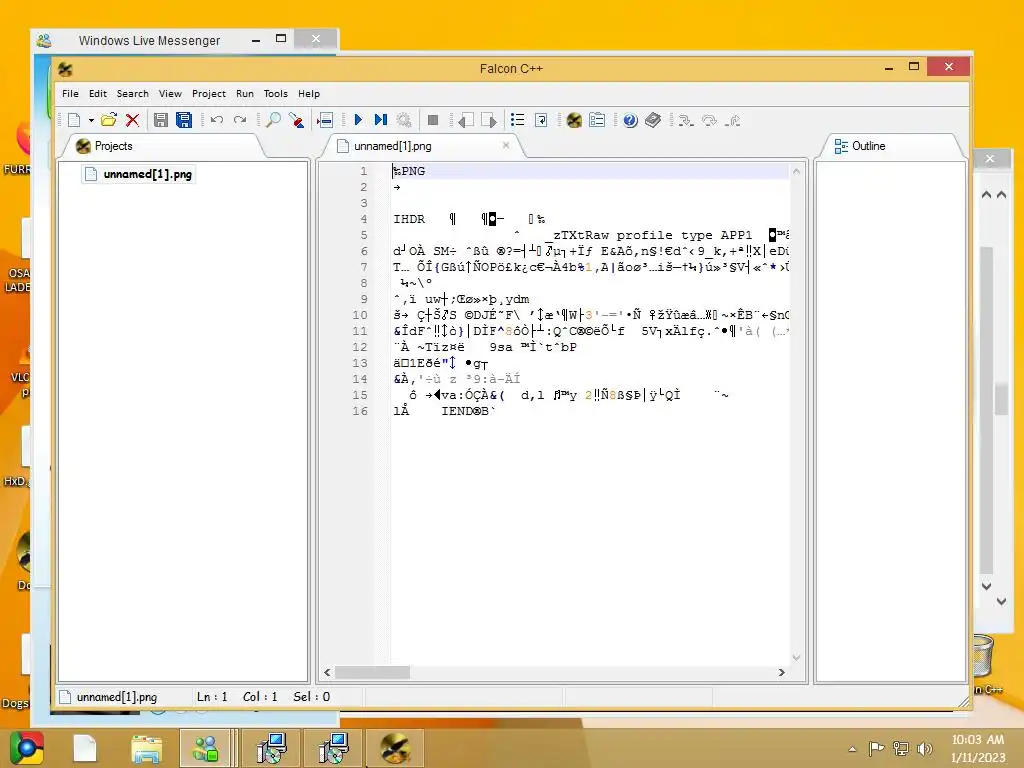Click the Save All toolbar icon
The height and width of the screenshot is (768, 1024).
184,120
